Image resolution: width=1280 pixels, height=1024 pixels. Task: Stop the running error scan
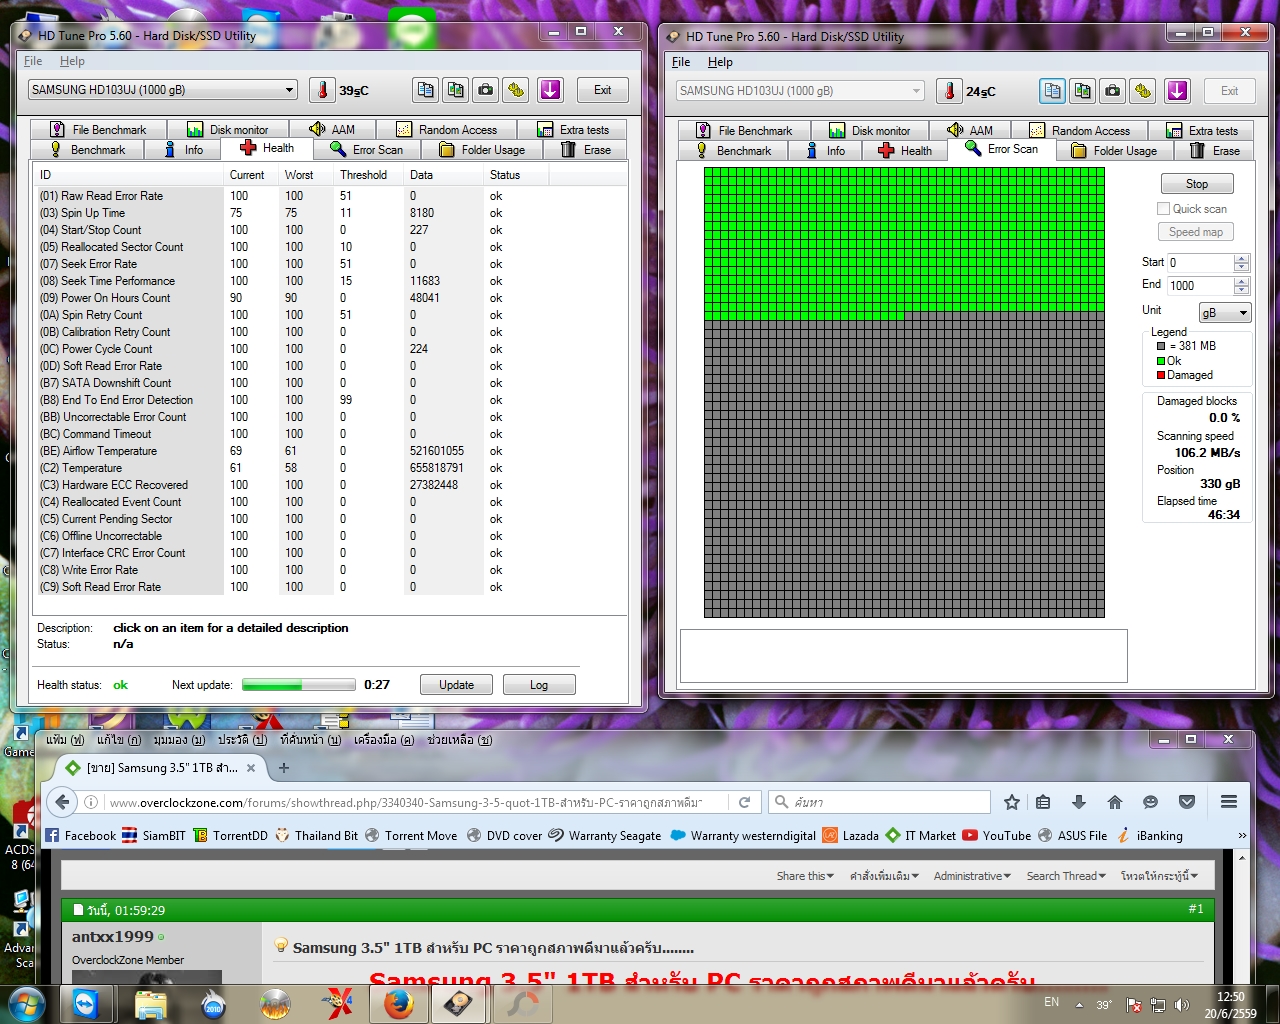point(1197,184)
